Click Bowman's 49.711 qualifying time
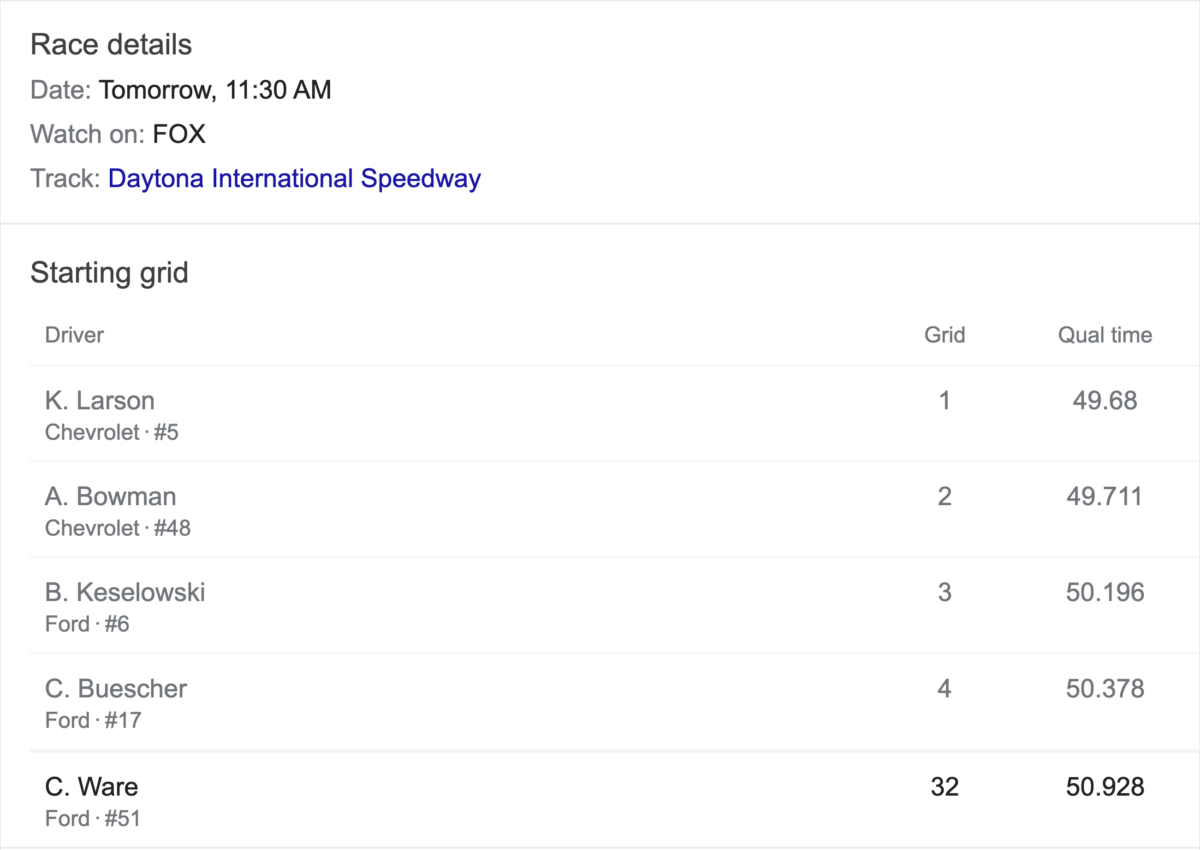Viewport: 1200px width, 850px height. pyautogui.click(x=1105, y=497)
